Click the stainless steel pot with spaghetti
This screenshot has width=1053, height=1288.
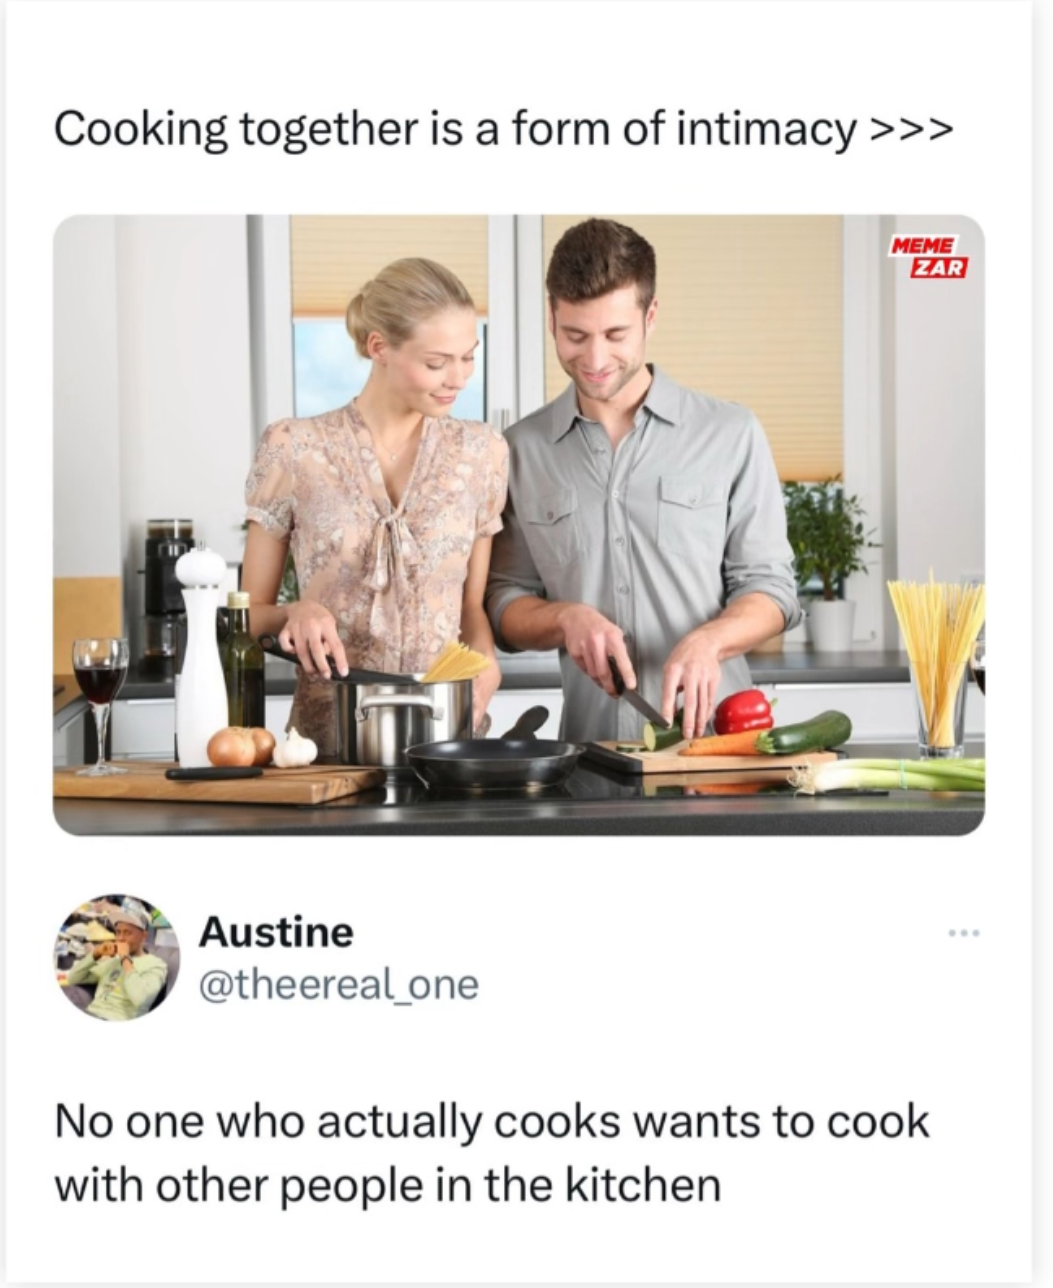click(x=403, y=716)
